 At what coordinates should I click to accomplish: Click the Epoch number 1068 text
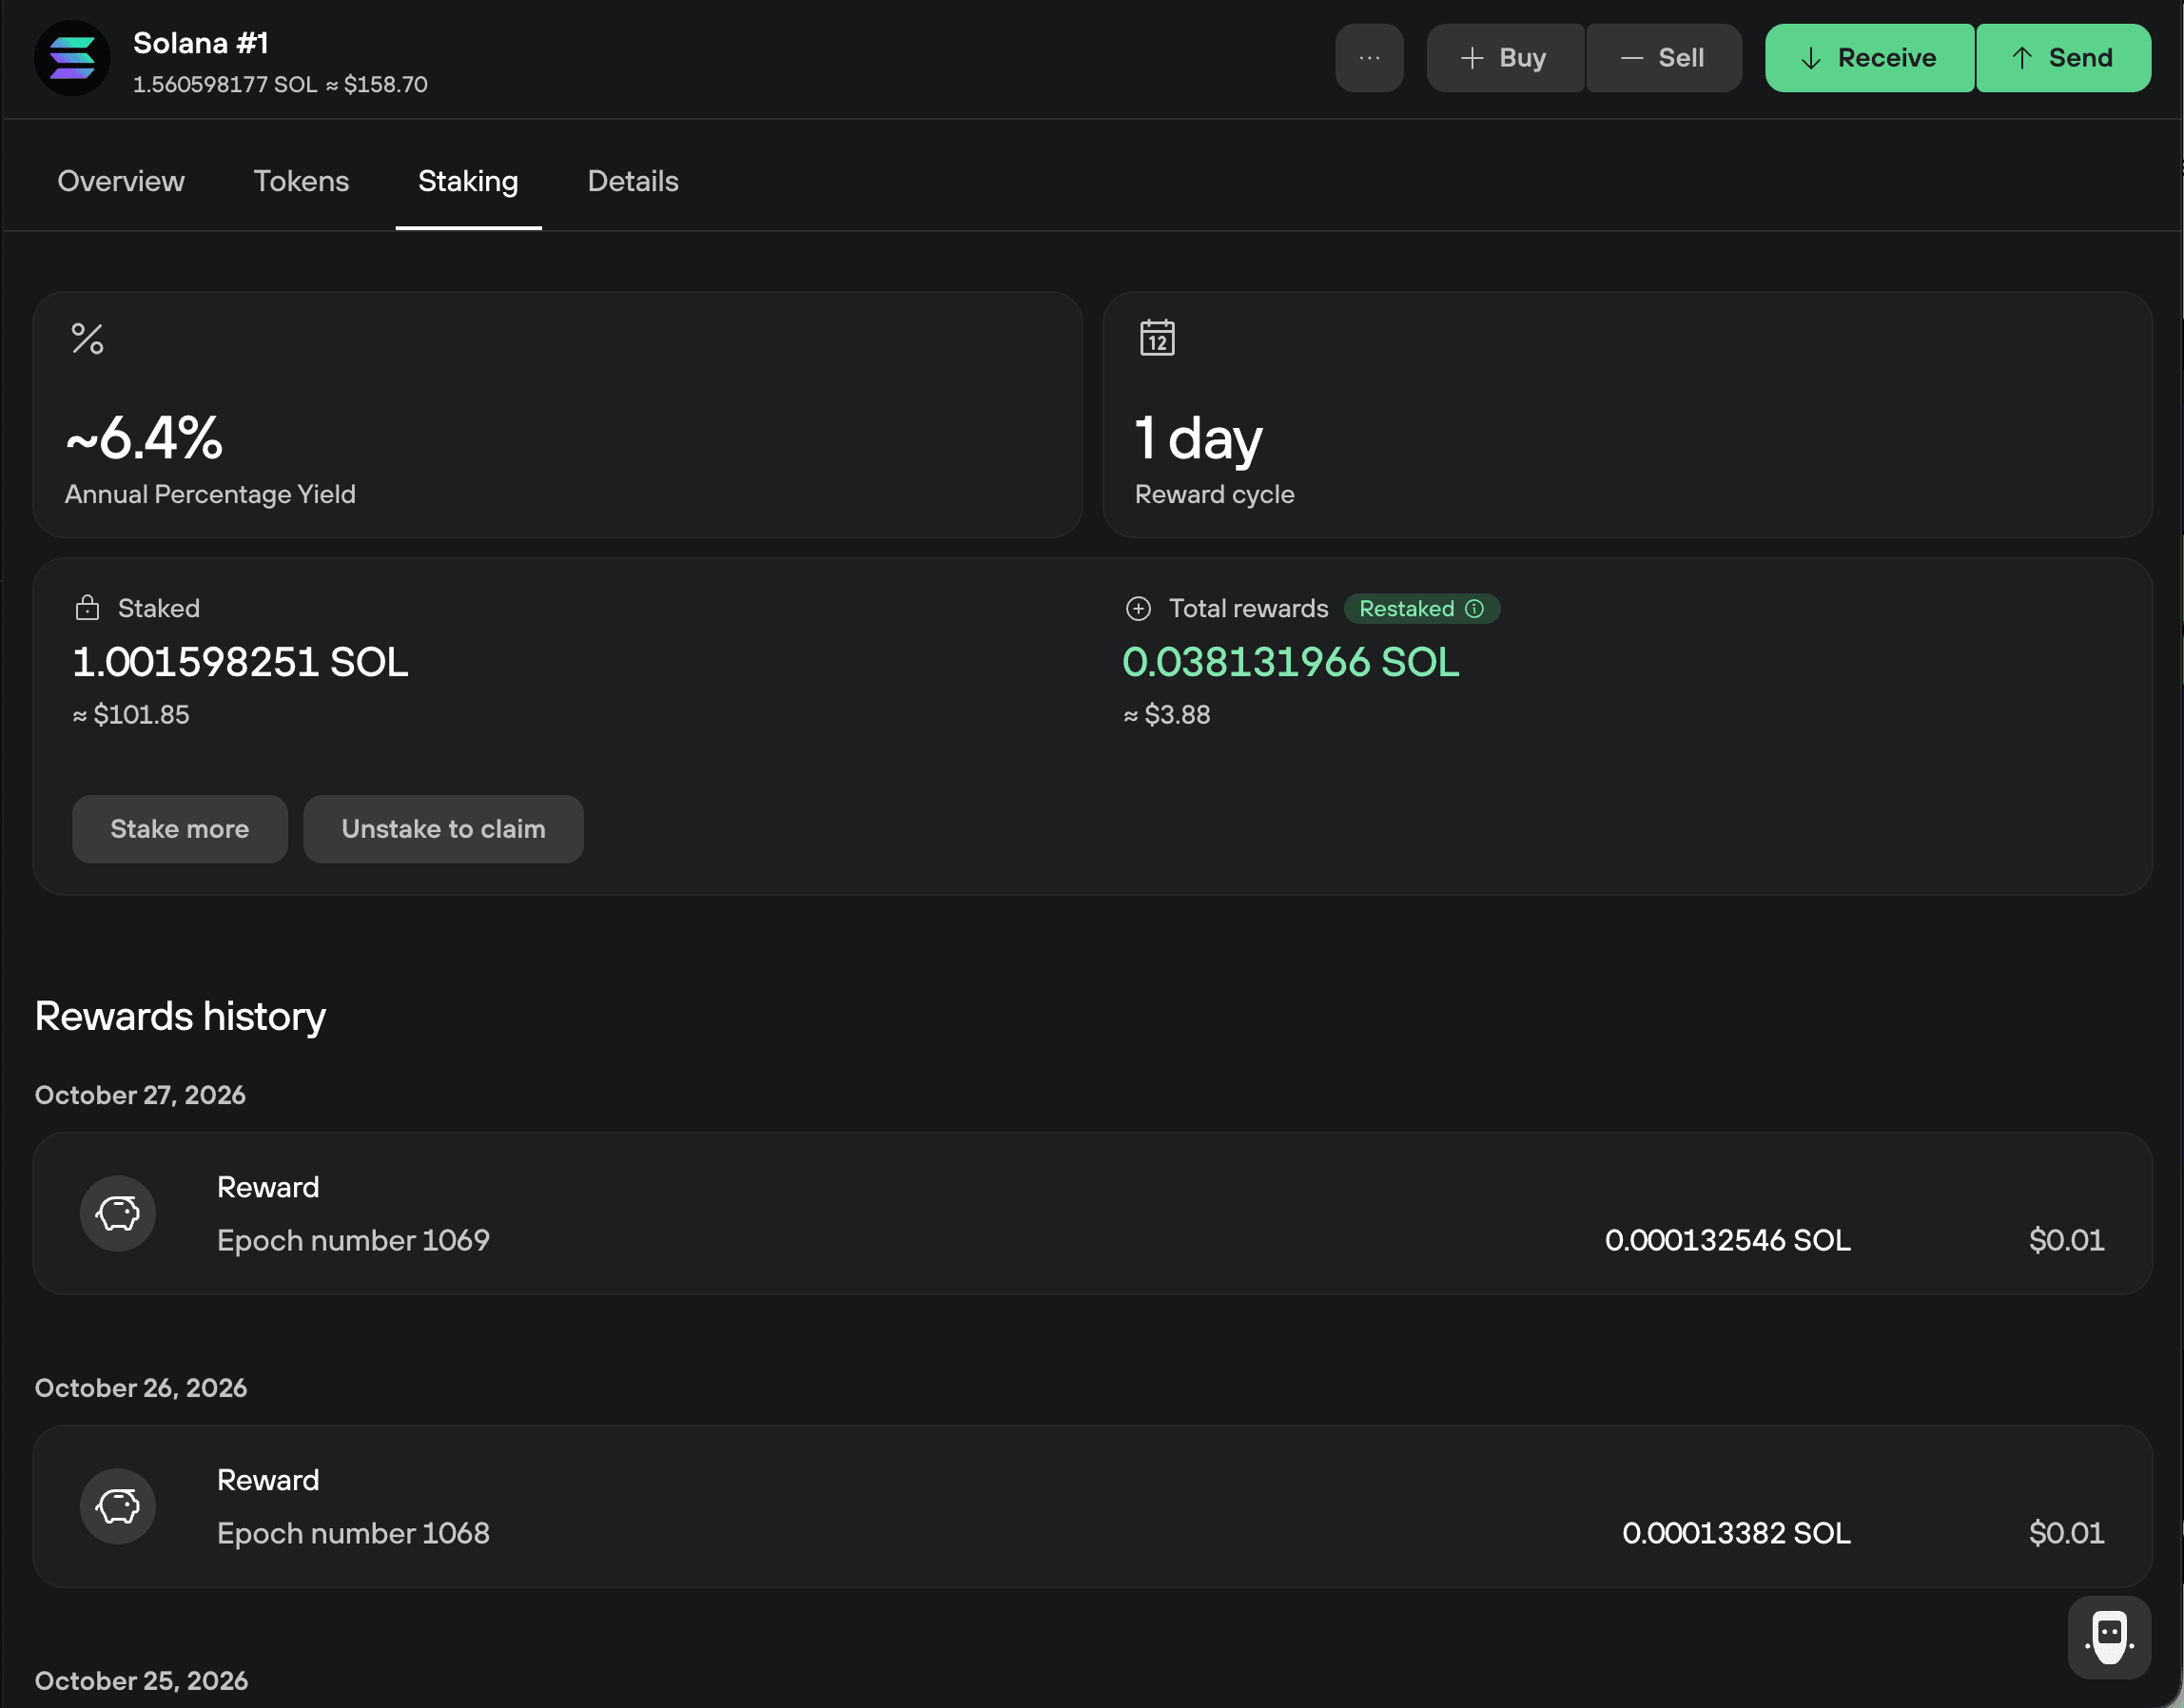point(353,1533)
